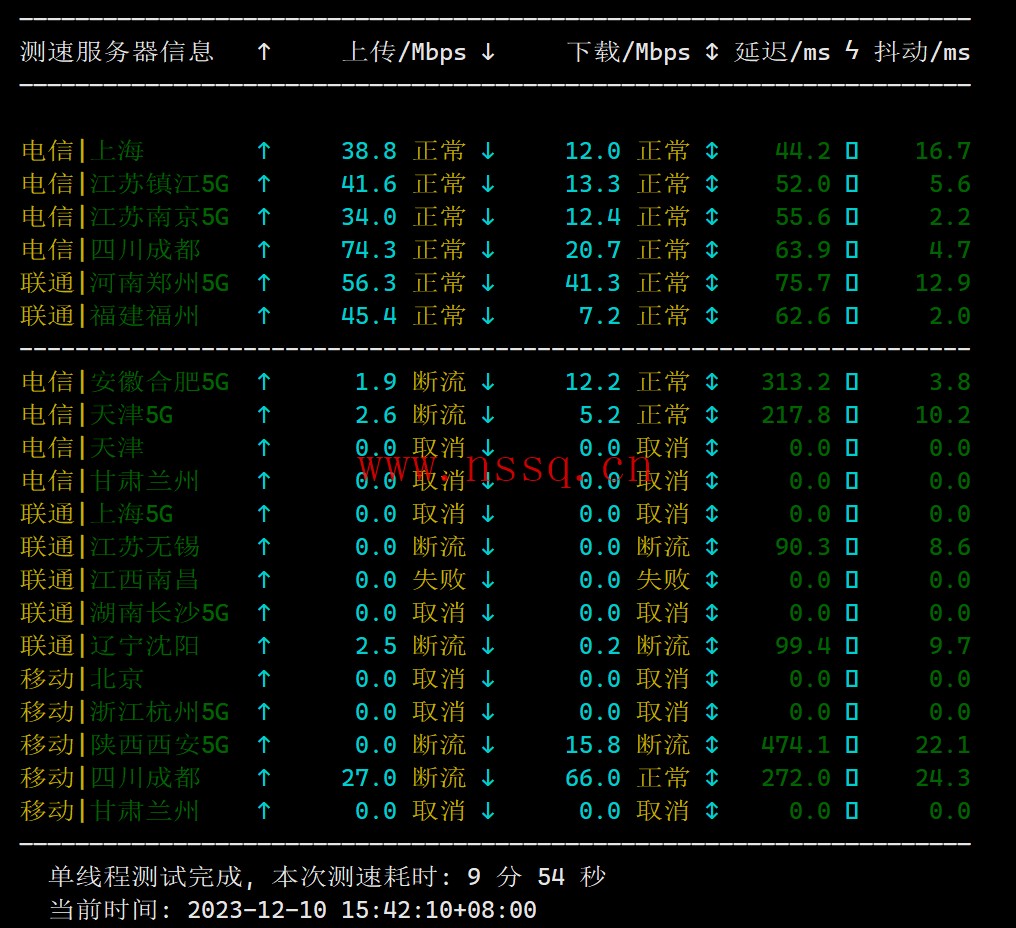This screenshot has height=928, width=1016.
Task: Click the 失败 upload status for 江西南昌
Action: pos(439,581)
